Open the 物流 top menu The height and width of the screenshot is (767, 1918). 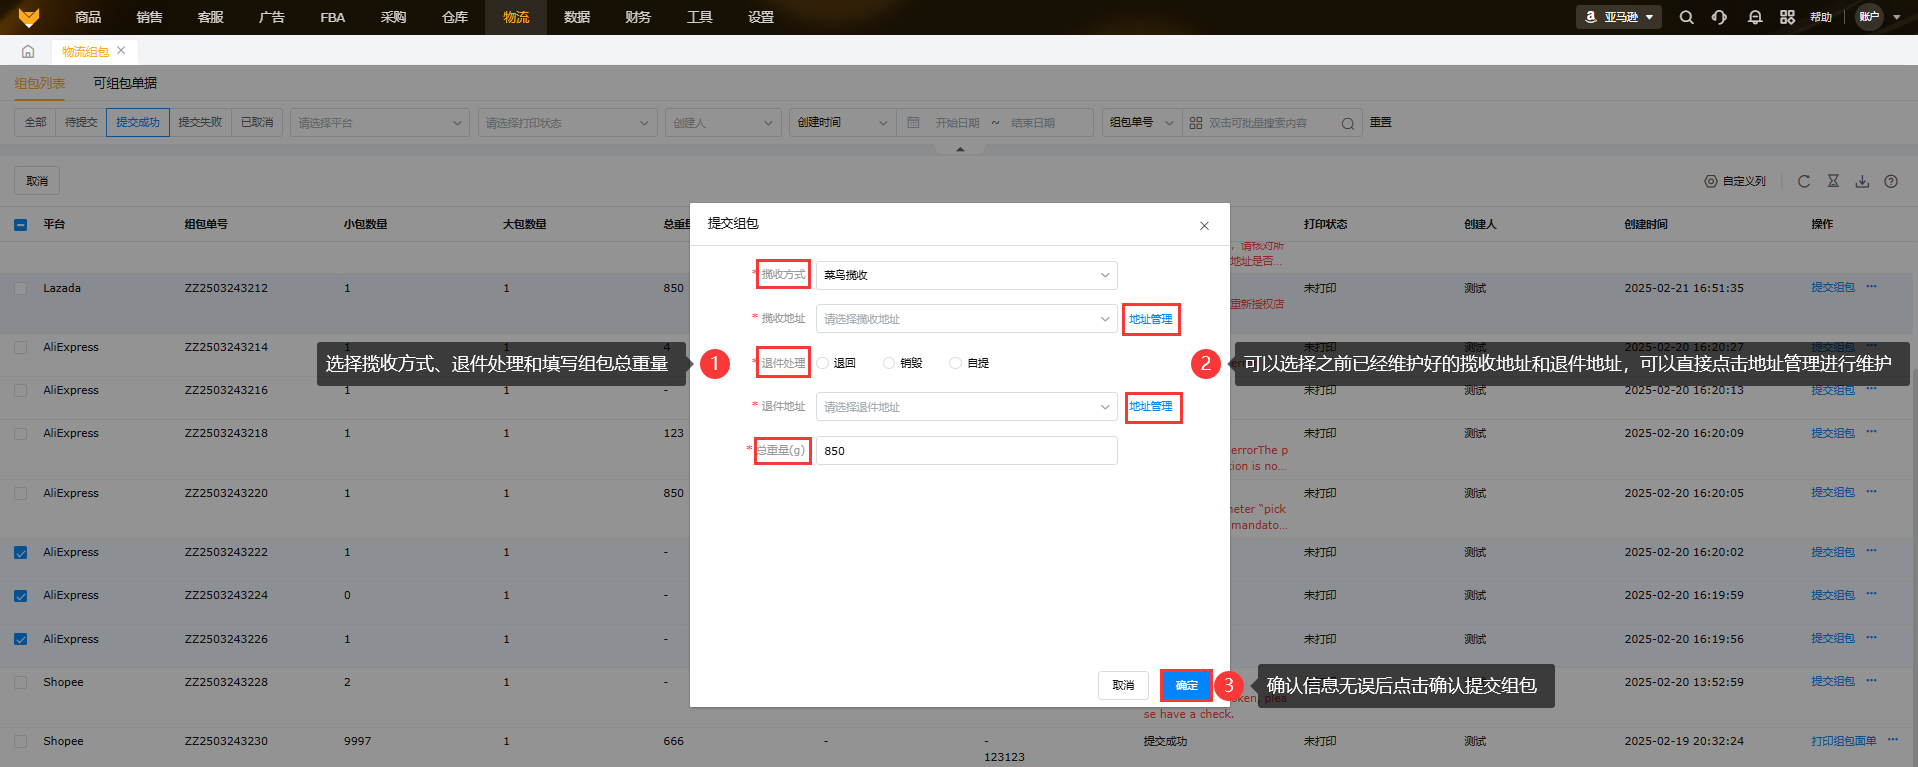[516, 17]
